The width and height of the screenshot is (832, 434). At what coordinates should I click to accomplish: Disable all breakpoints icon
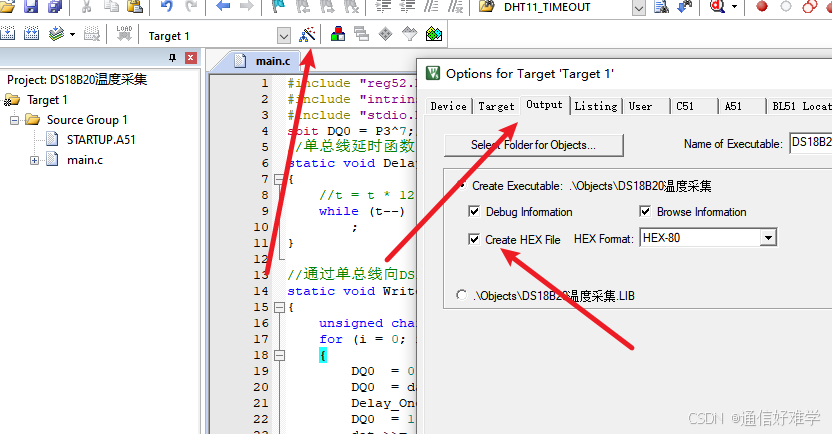810,6
